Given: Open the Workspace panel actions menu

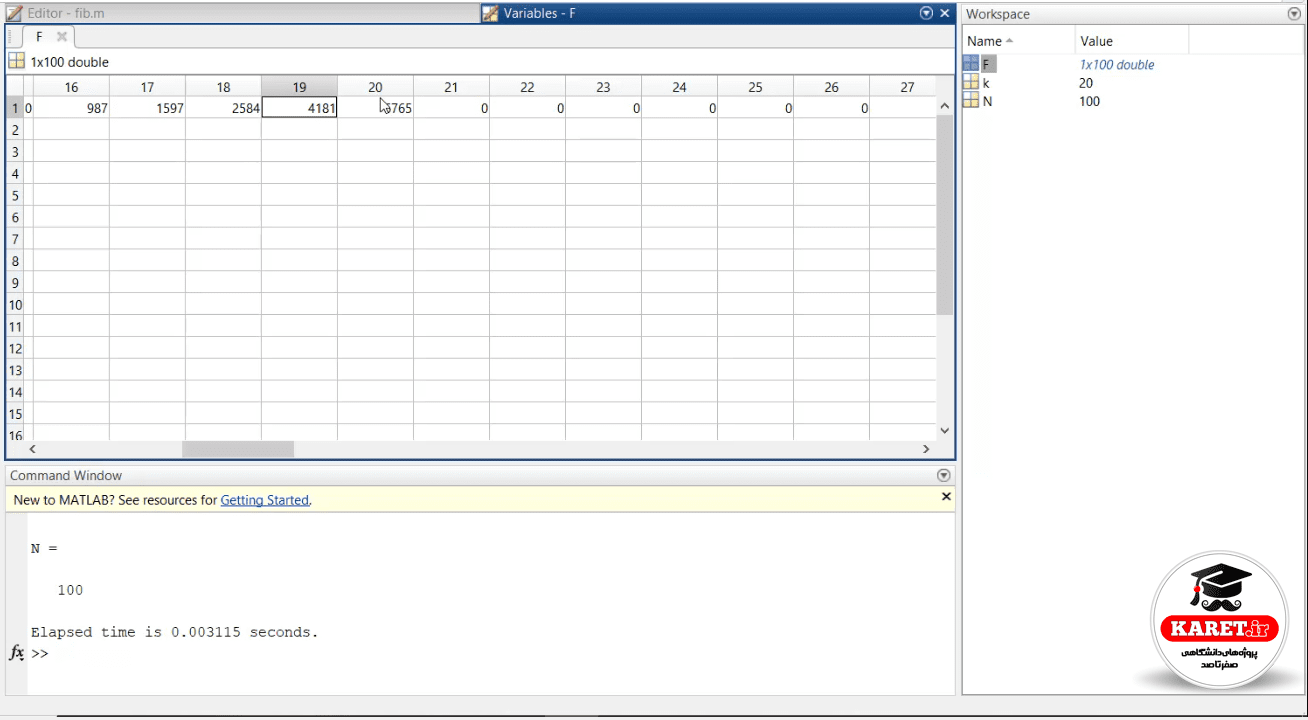Looking at the screenshot, I should coord(1295,14).
